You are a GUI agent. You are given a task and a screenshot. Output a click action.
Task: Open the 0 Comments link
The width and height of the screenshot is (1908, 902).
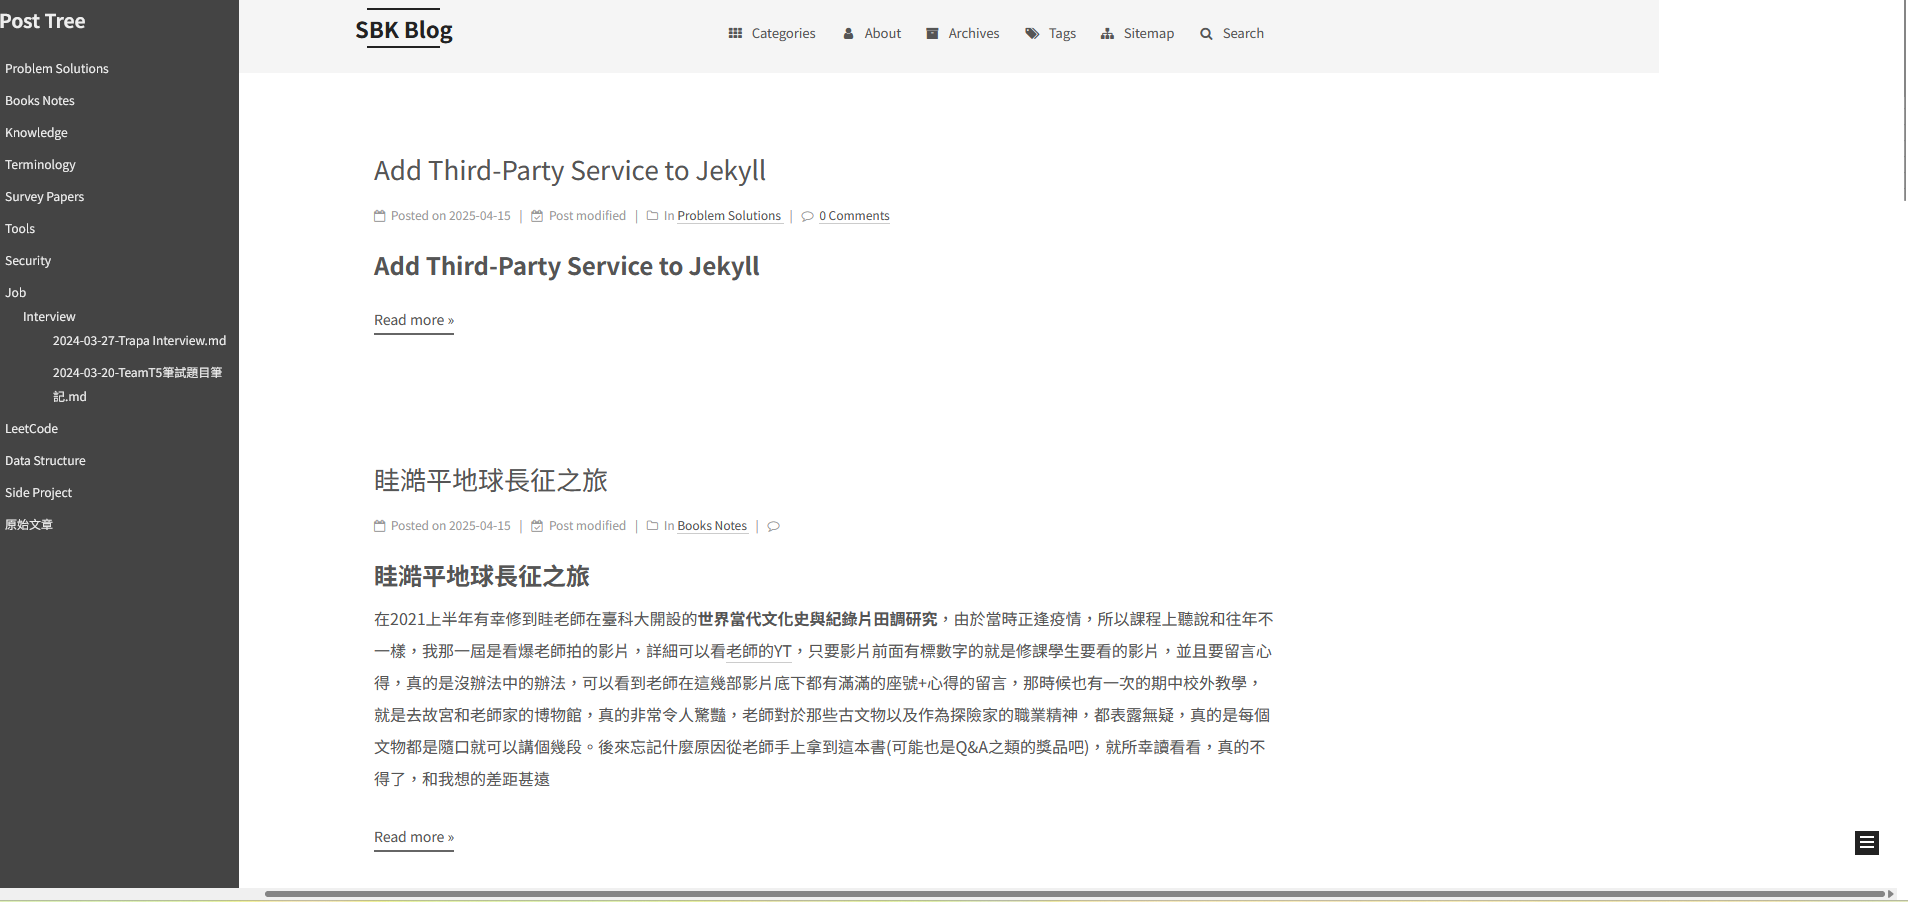853,216
